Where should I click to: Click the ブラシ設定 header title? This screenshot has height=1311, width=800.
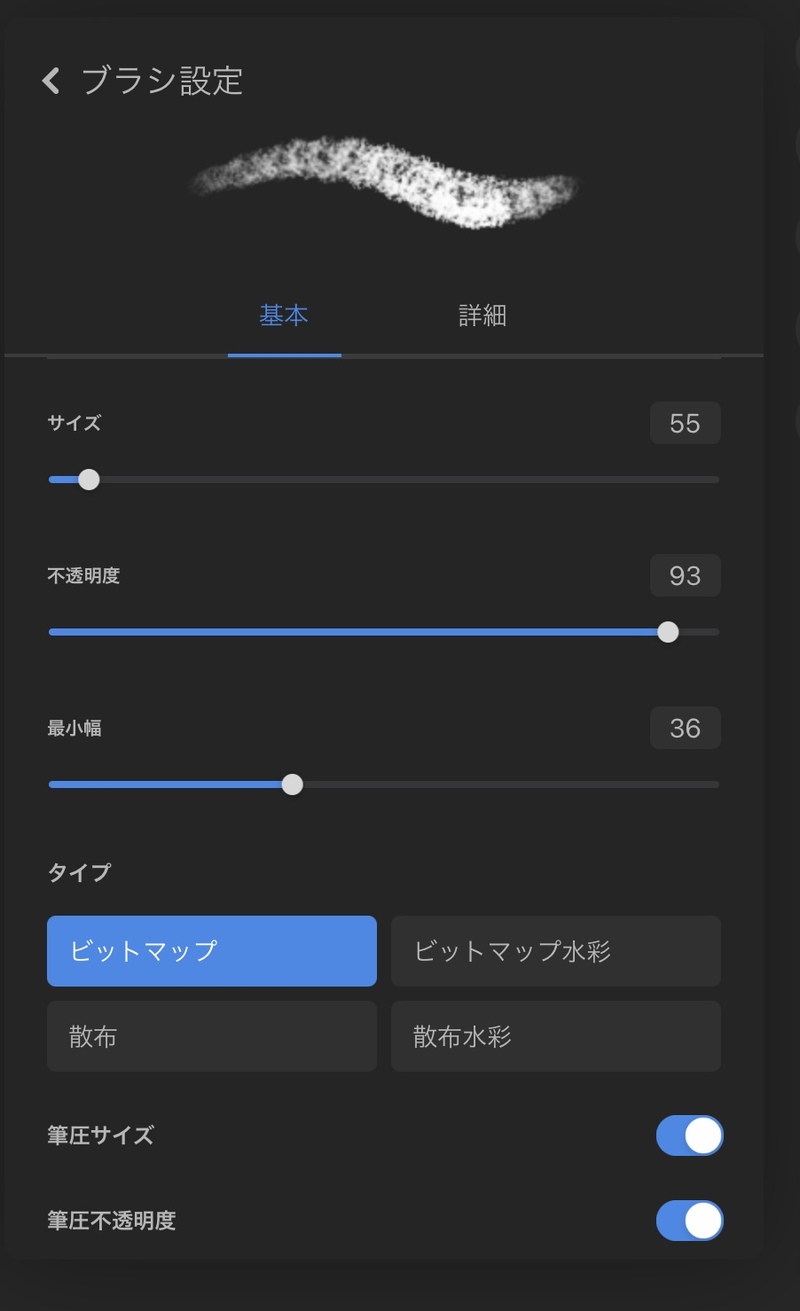[x=162, y=81]
